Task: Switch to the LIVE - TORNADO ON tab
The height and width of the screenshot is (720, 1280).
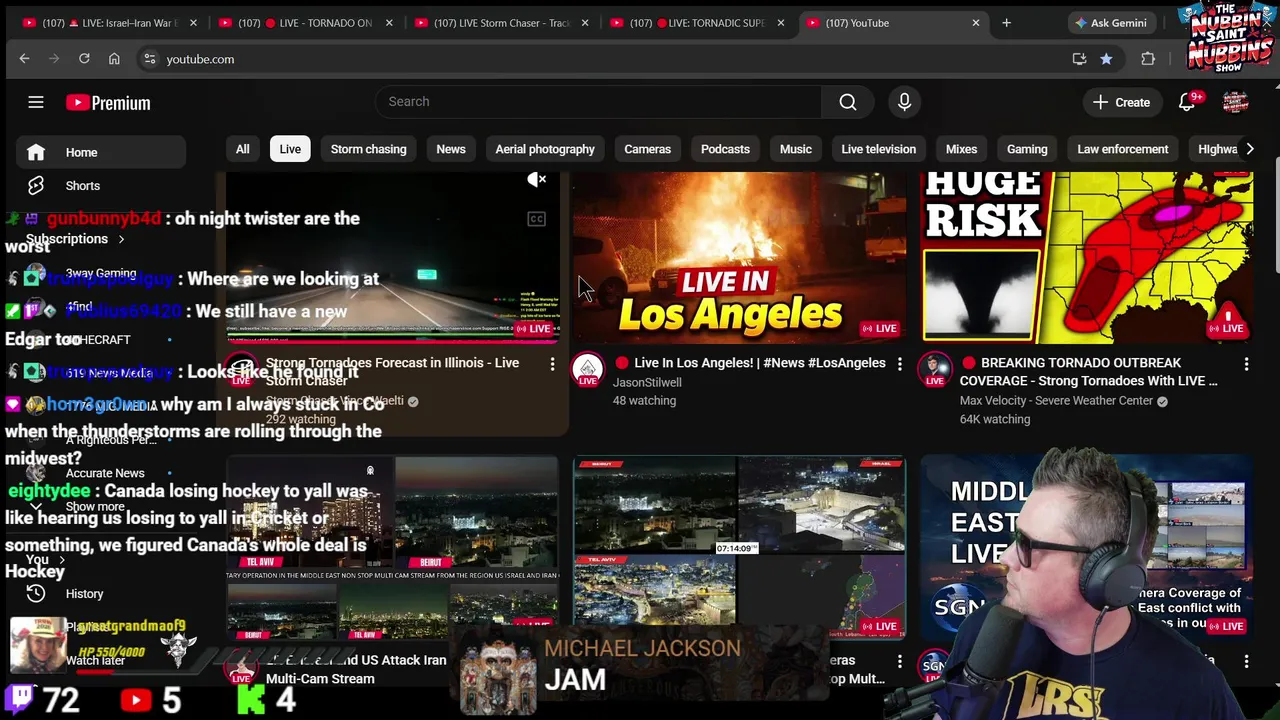Action: (305, 23)
